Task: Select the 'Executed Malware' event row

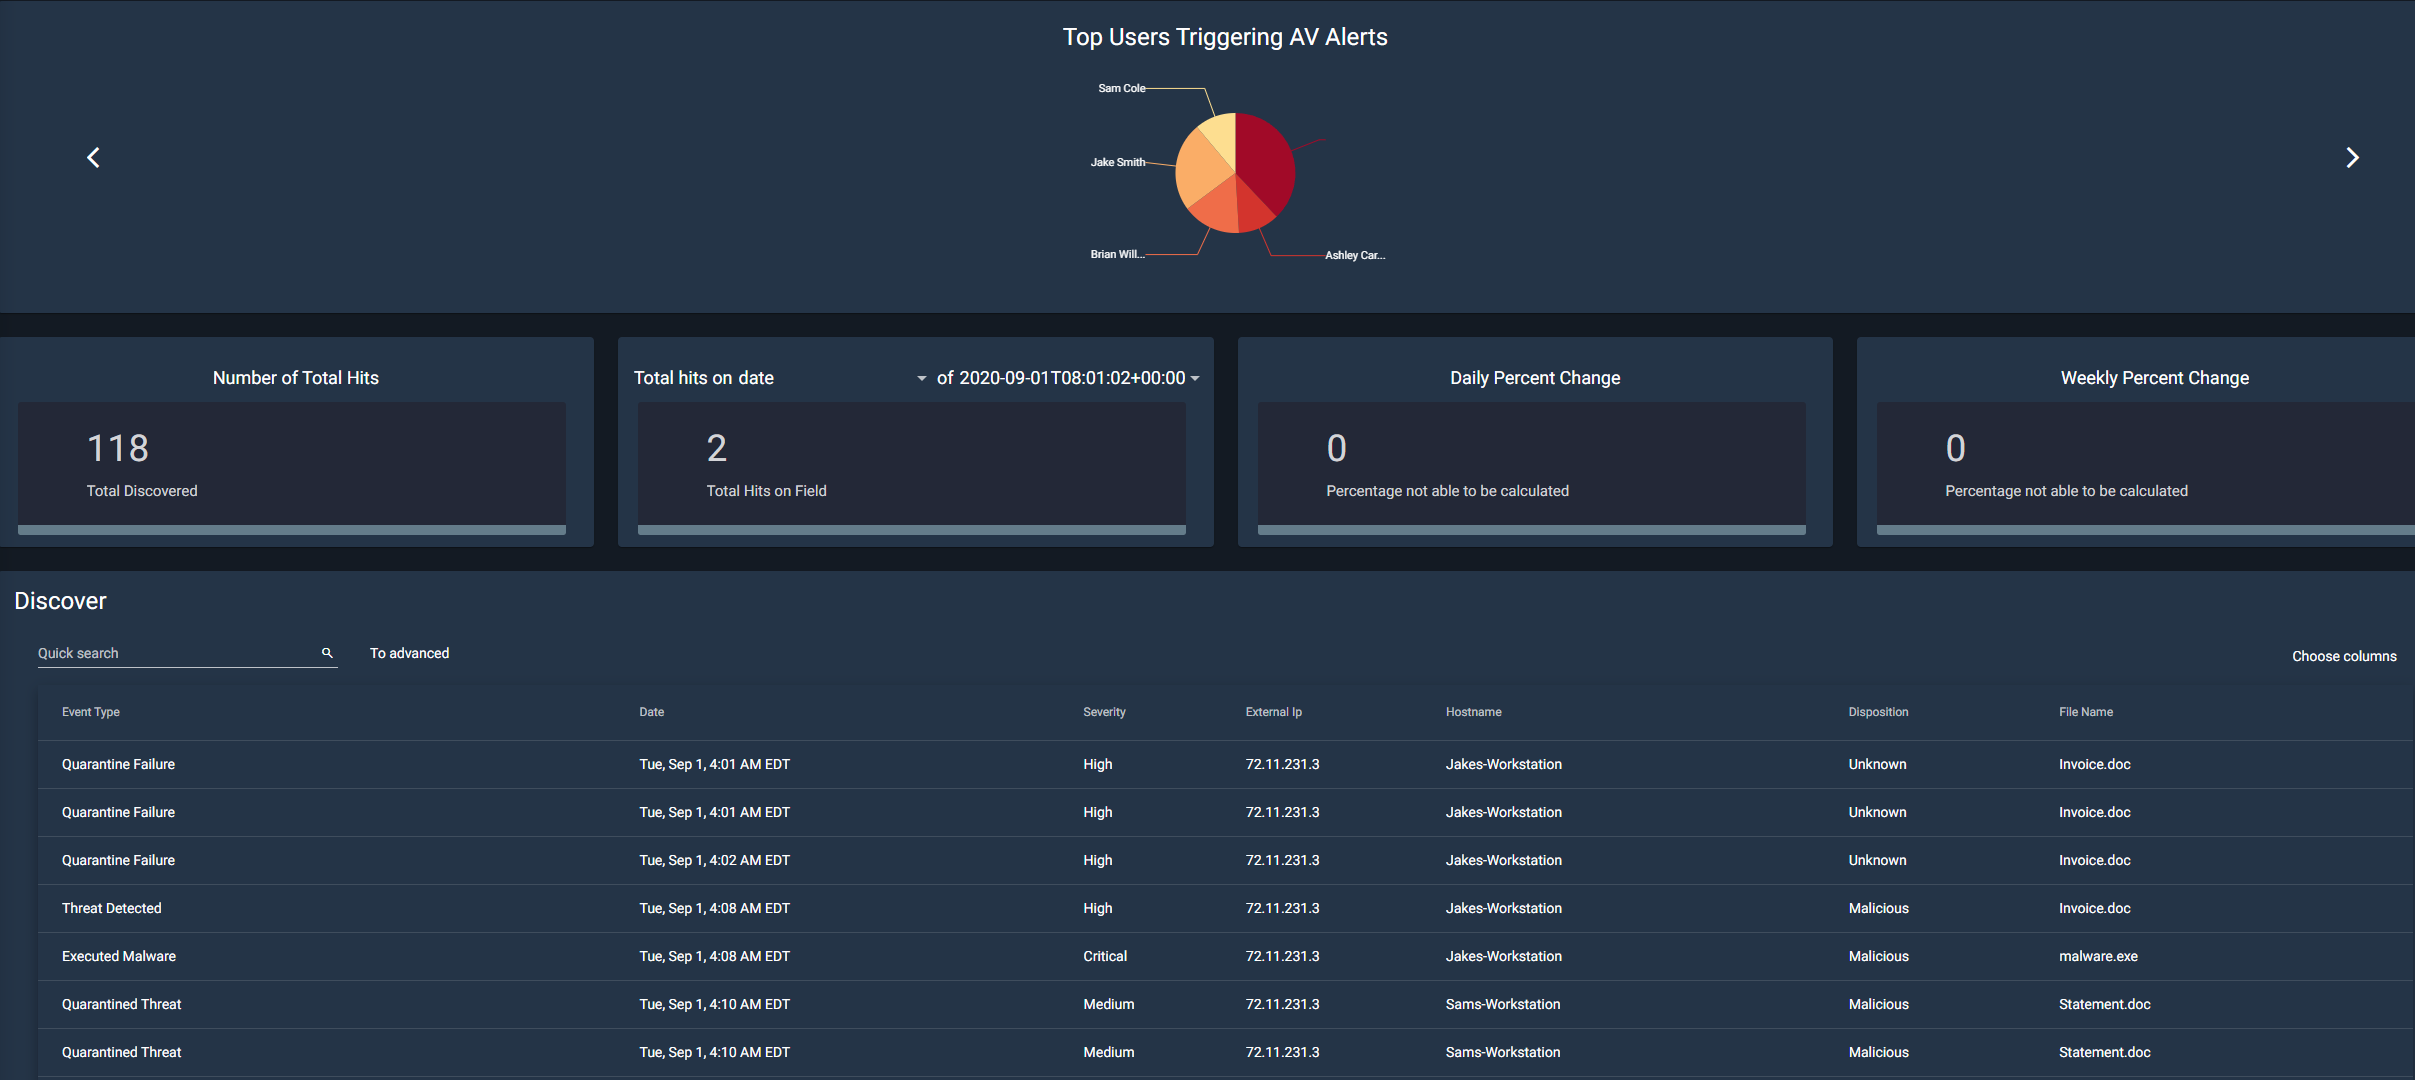Action: pyautogui.click(x=1225, y=956)
